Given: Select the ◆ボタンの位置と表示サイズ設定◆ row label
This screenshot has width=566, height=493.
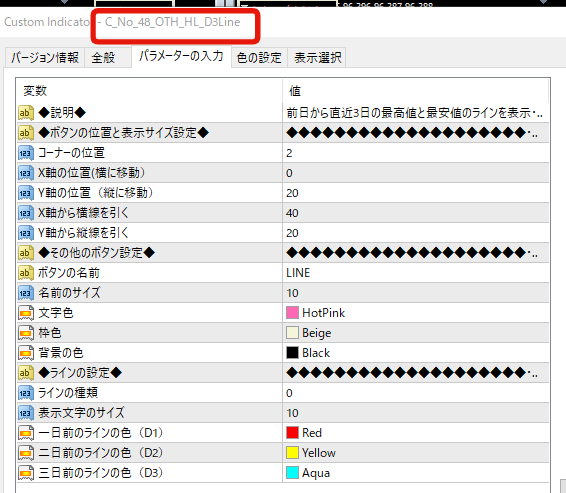Looking at the screenshot, I should pos(123,133).
